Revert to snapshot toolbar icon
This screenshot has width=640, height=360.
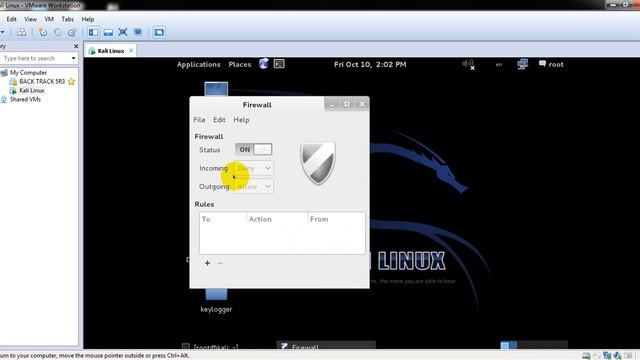pyautogui.click(x=58, y=32)
